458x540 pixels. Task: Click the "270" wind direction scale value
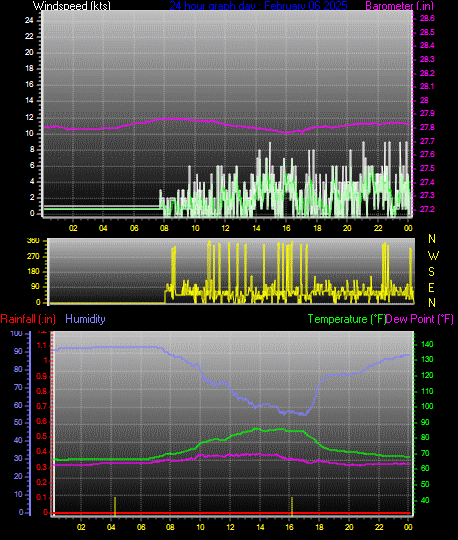click(33, 256)
